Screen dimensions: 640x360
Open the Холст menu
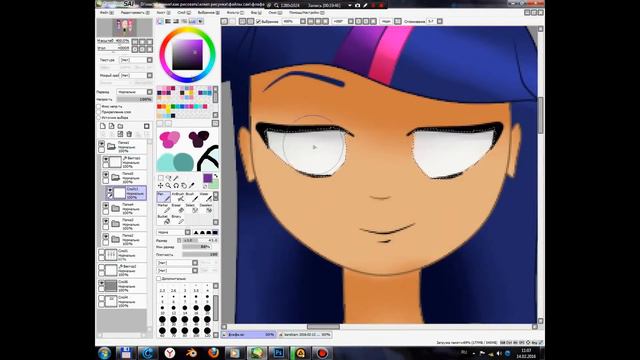click(x=163, y=13)
